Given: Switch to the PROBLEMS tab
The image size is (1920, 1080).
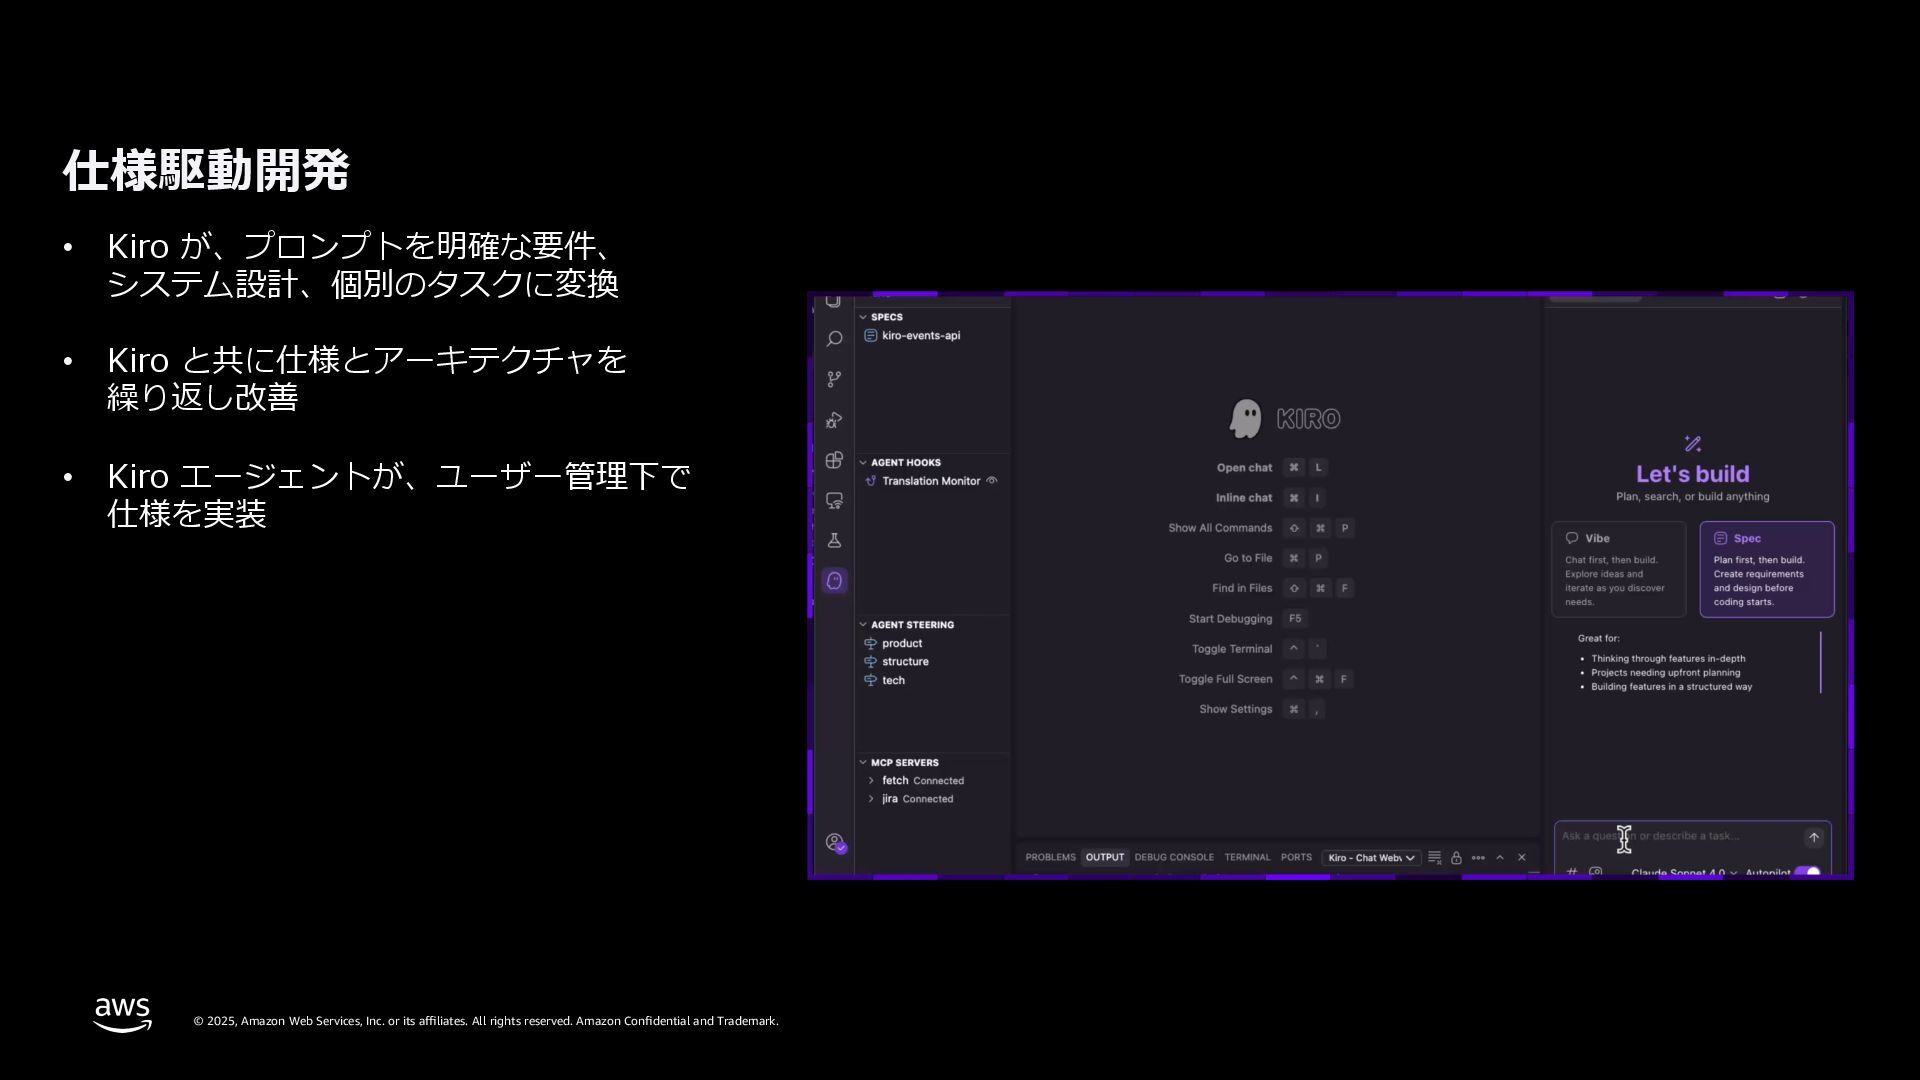Looking at the screenshot, I should [x=1050, y=858].
